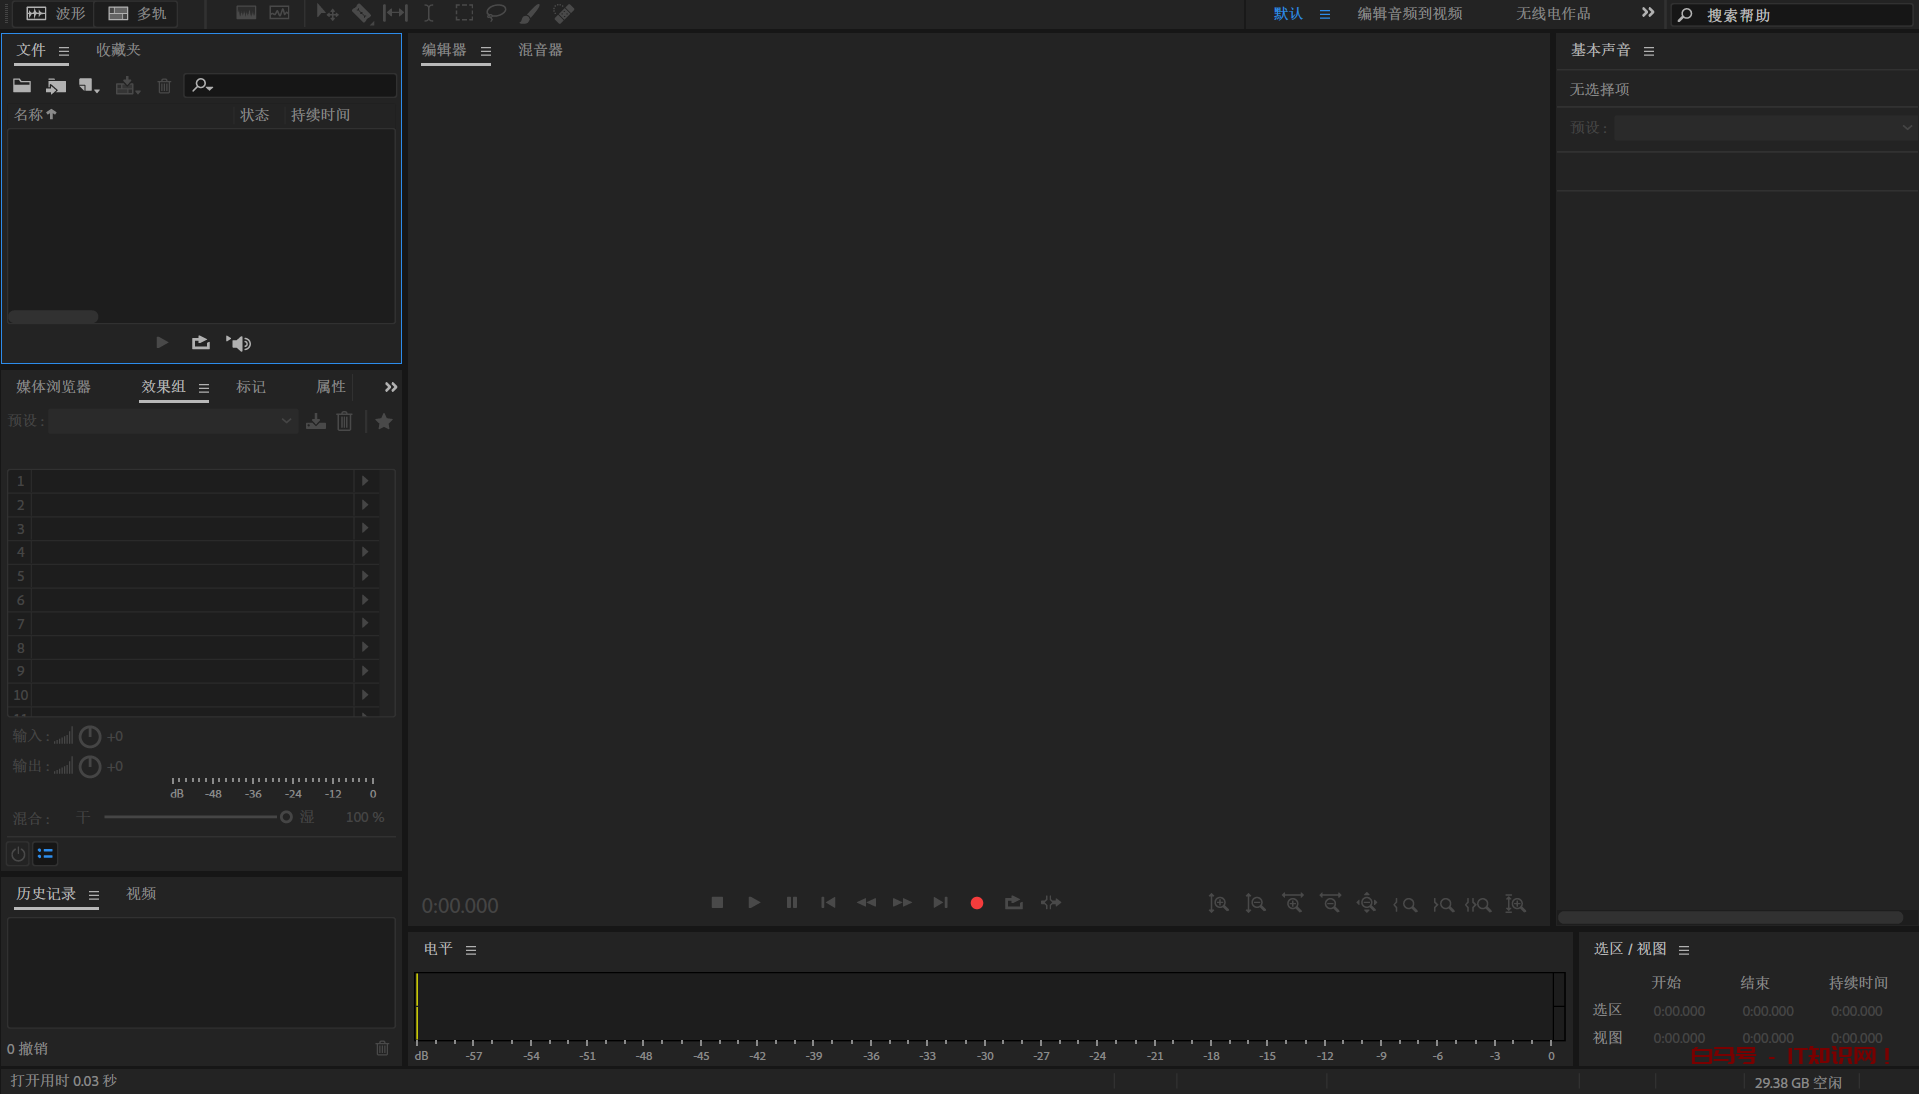The height and width of the screenshot is (1094, 1919).
Task: Click the open file folder icon
Action: pyautogui.click(x=22, y=86)
